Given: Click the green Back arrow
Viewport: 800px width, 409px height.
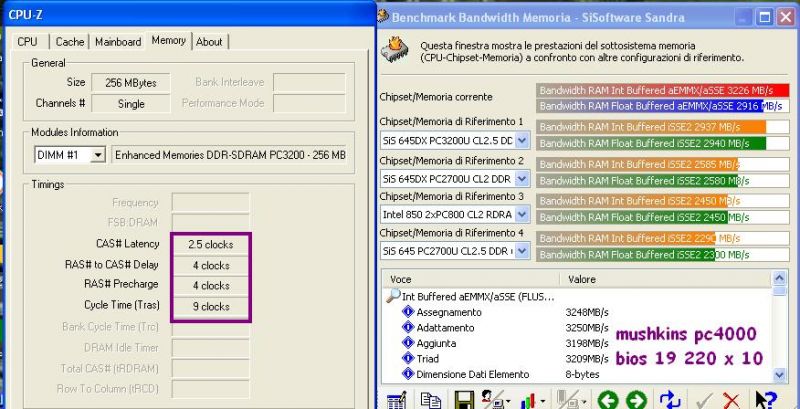Looking at the screenshot, I should click(607, 400).
